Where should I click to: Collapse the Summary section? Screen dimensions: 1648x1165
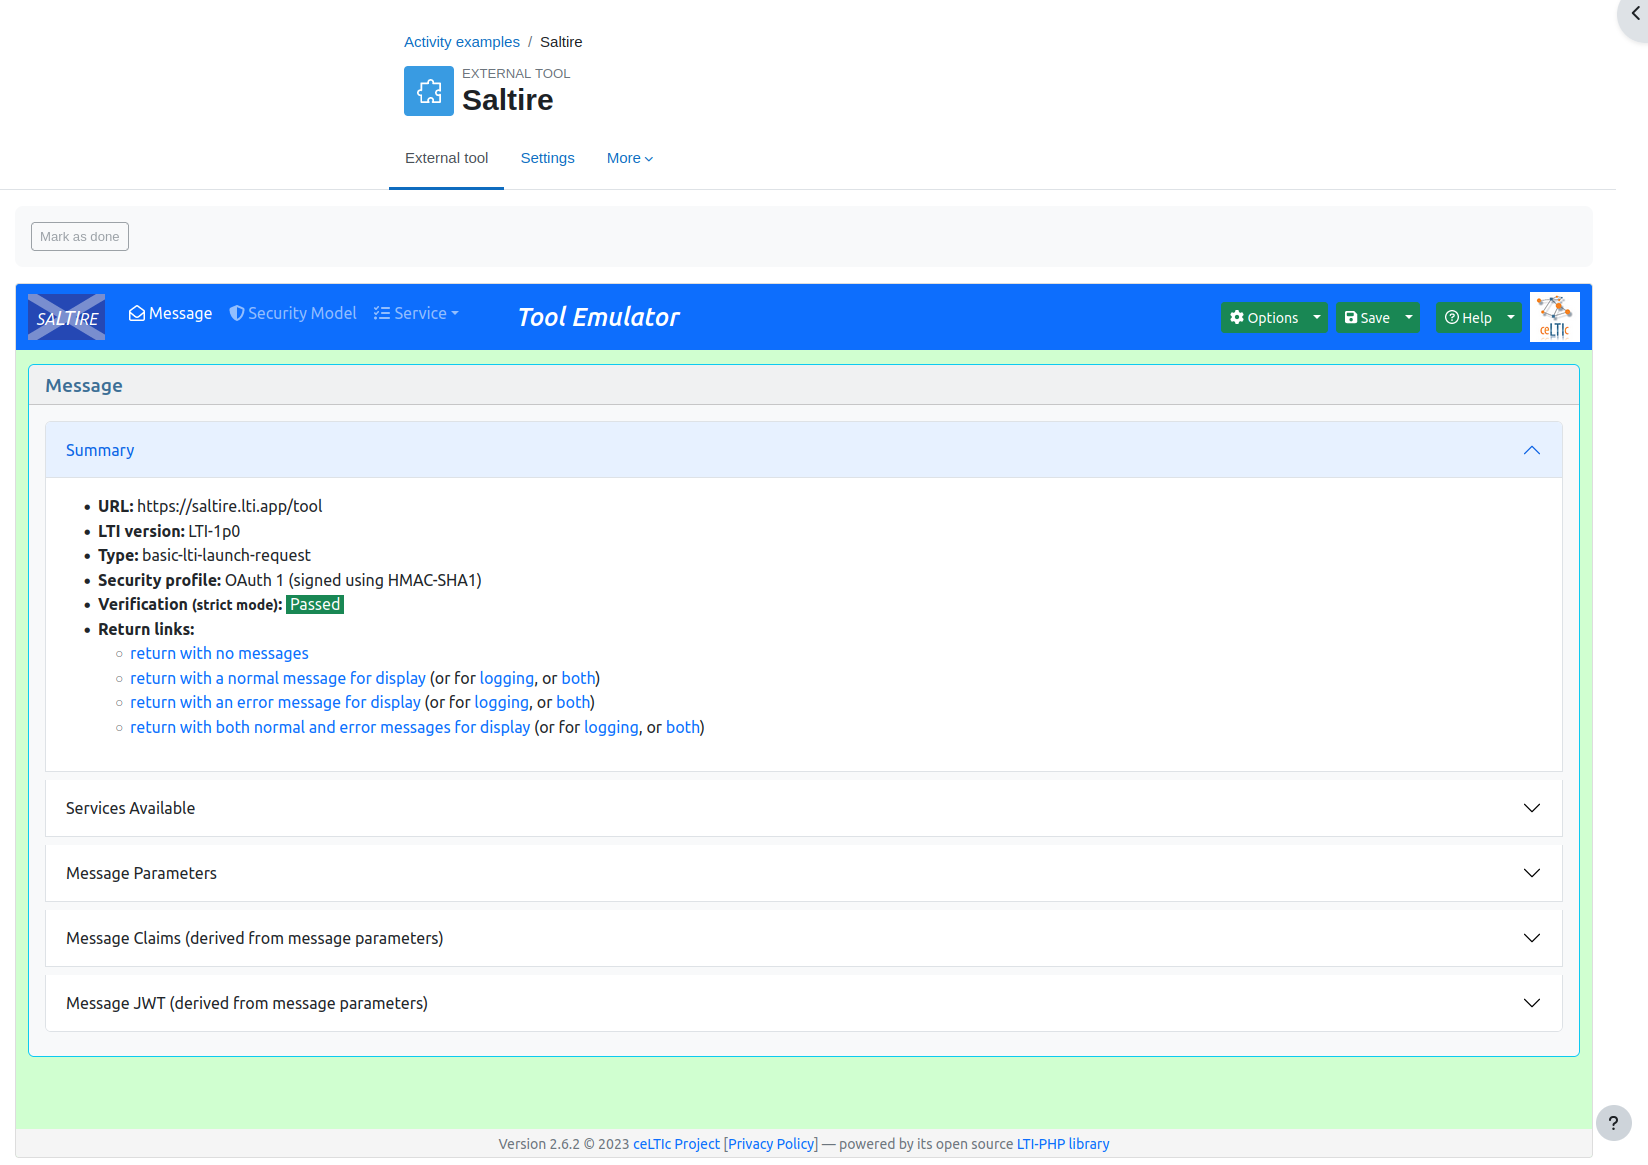click(804, 450)
